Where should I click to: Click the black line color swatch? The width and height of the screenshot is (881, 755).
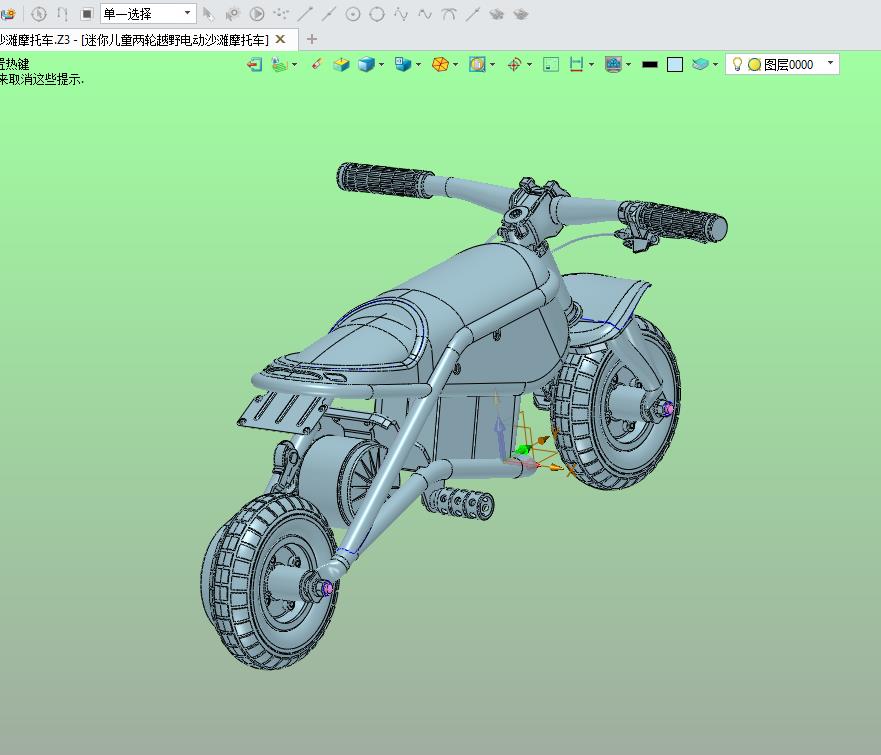[649, 64]
